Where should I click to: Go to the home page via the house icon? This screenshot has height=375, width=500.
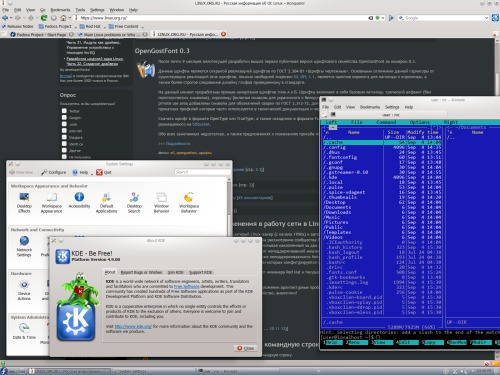63,18
